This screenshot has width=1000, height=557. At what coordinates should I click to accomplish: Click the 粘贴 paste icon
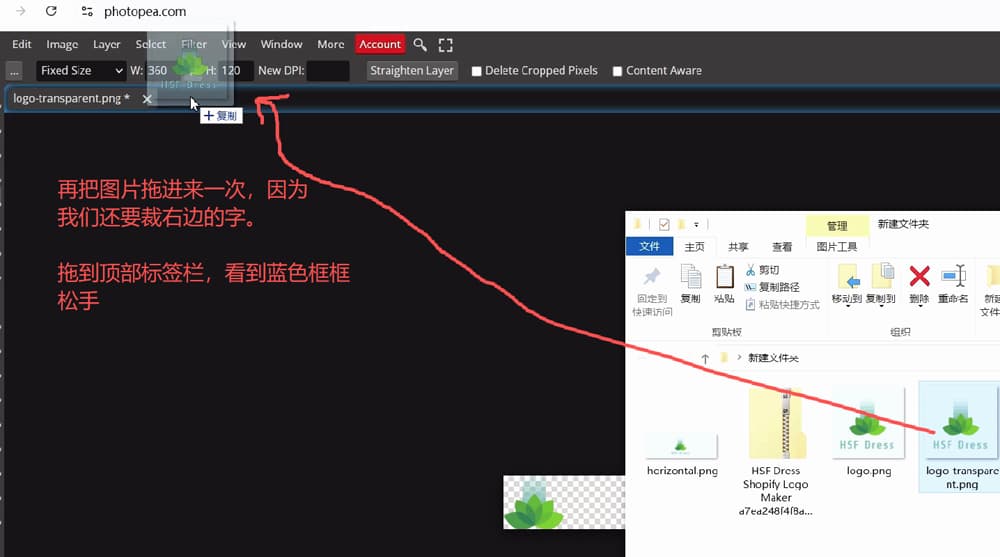(724, 283)
